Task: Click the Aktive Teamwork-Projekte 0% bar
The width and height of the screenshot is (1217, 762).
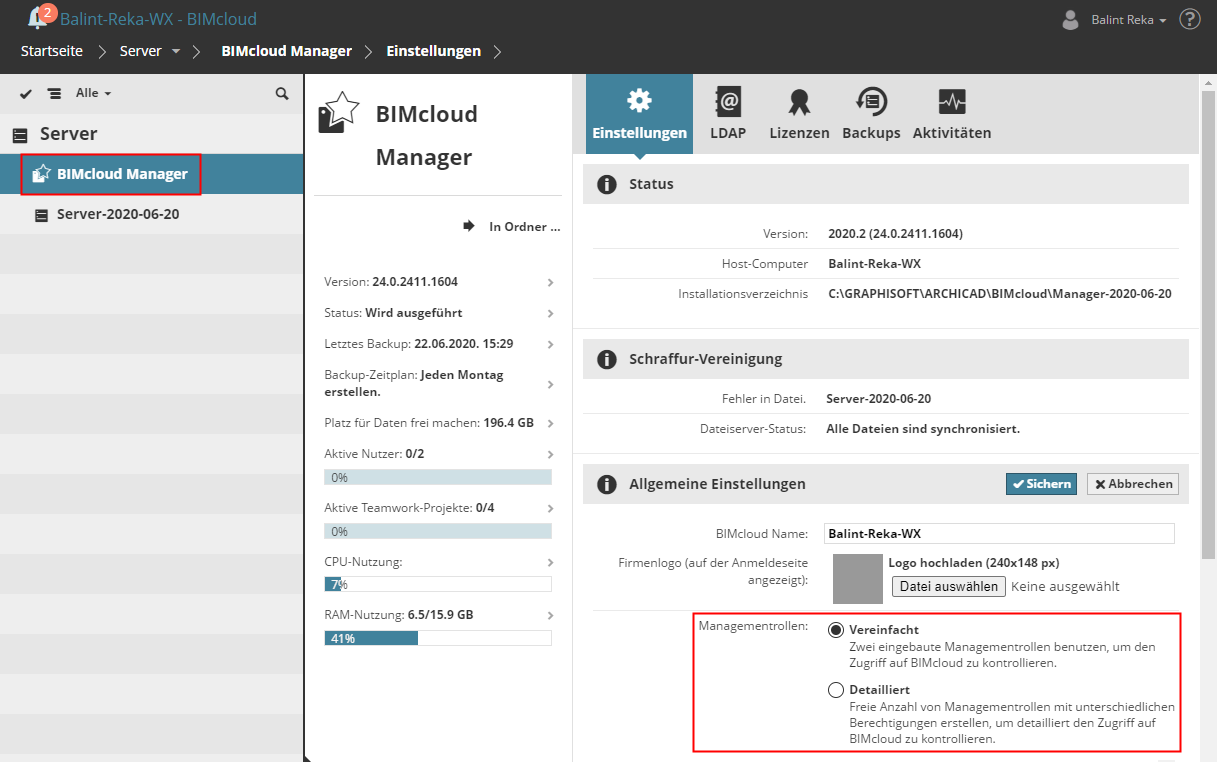Action: tap(438, 531)
